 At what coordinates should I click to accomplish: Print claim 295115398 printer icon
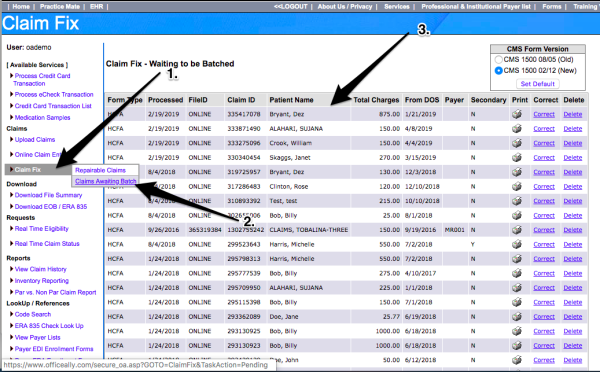coord(517,302)
